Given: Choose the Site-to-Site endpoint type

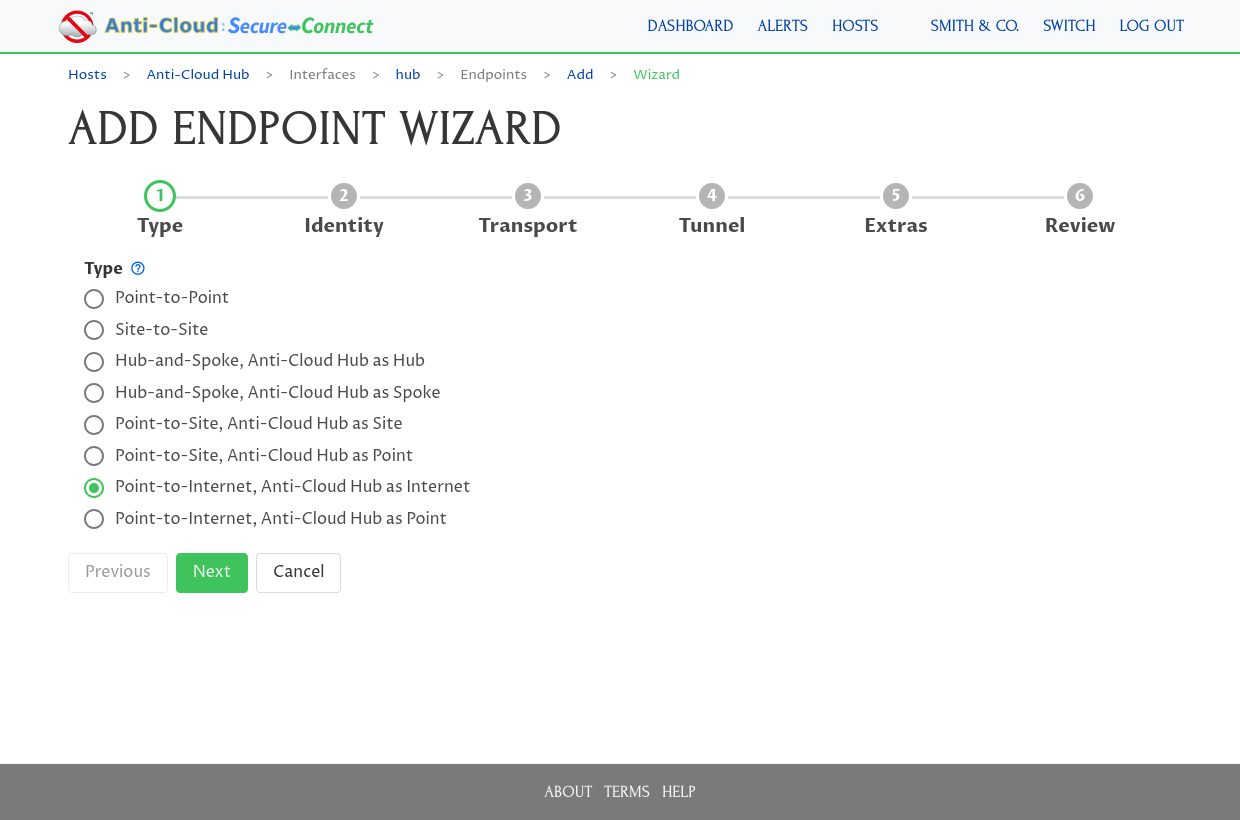Looking at the screenshot, I should point(94,330).
